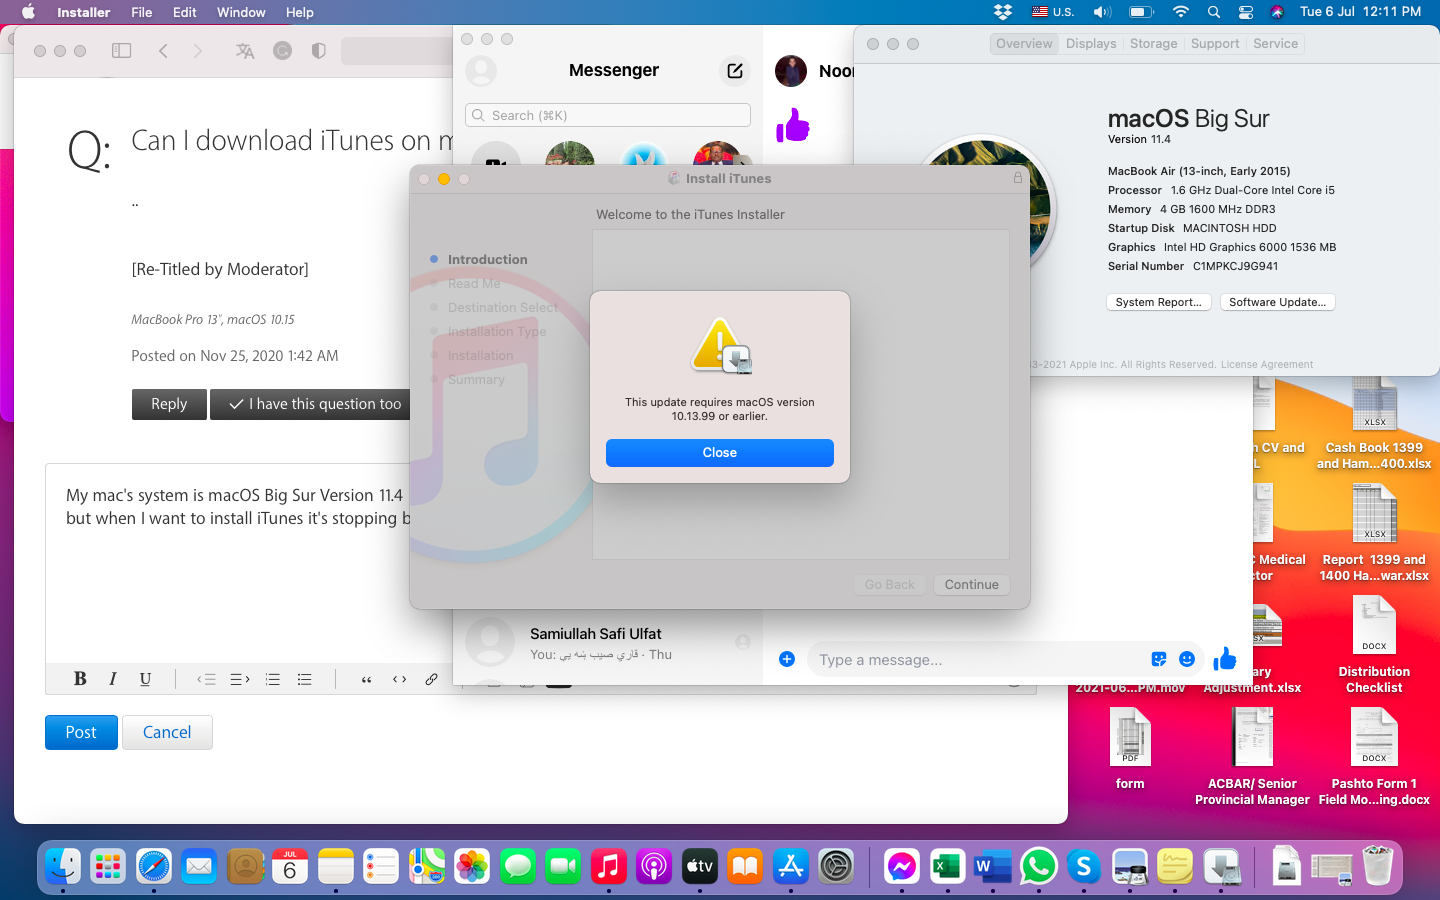Select the Pashto Form 1 document on desktop

(x=1374, y=756)
